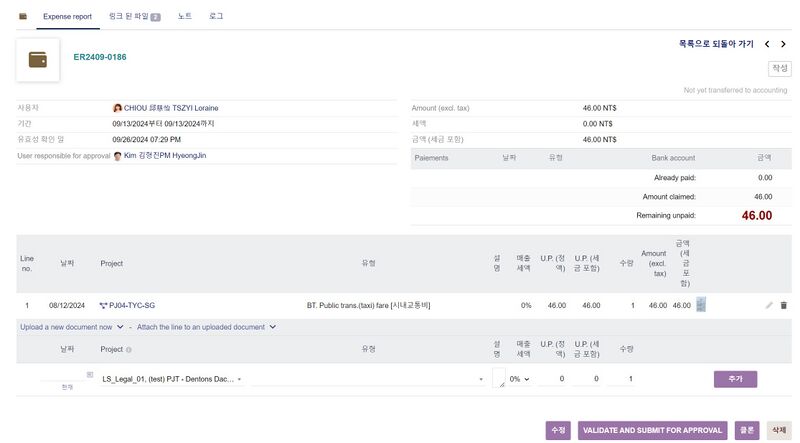This screenshot has height=443, width=800.
Task: Click the wallet icon left of tabs
Action: pos(23,17)
